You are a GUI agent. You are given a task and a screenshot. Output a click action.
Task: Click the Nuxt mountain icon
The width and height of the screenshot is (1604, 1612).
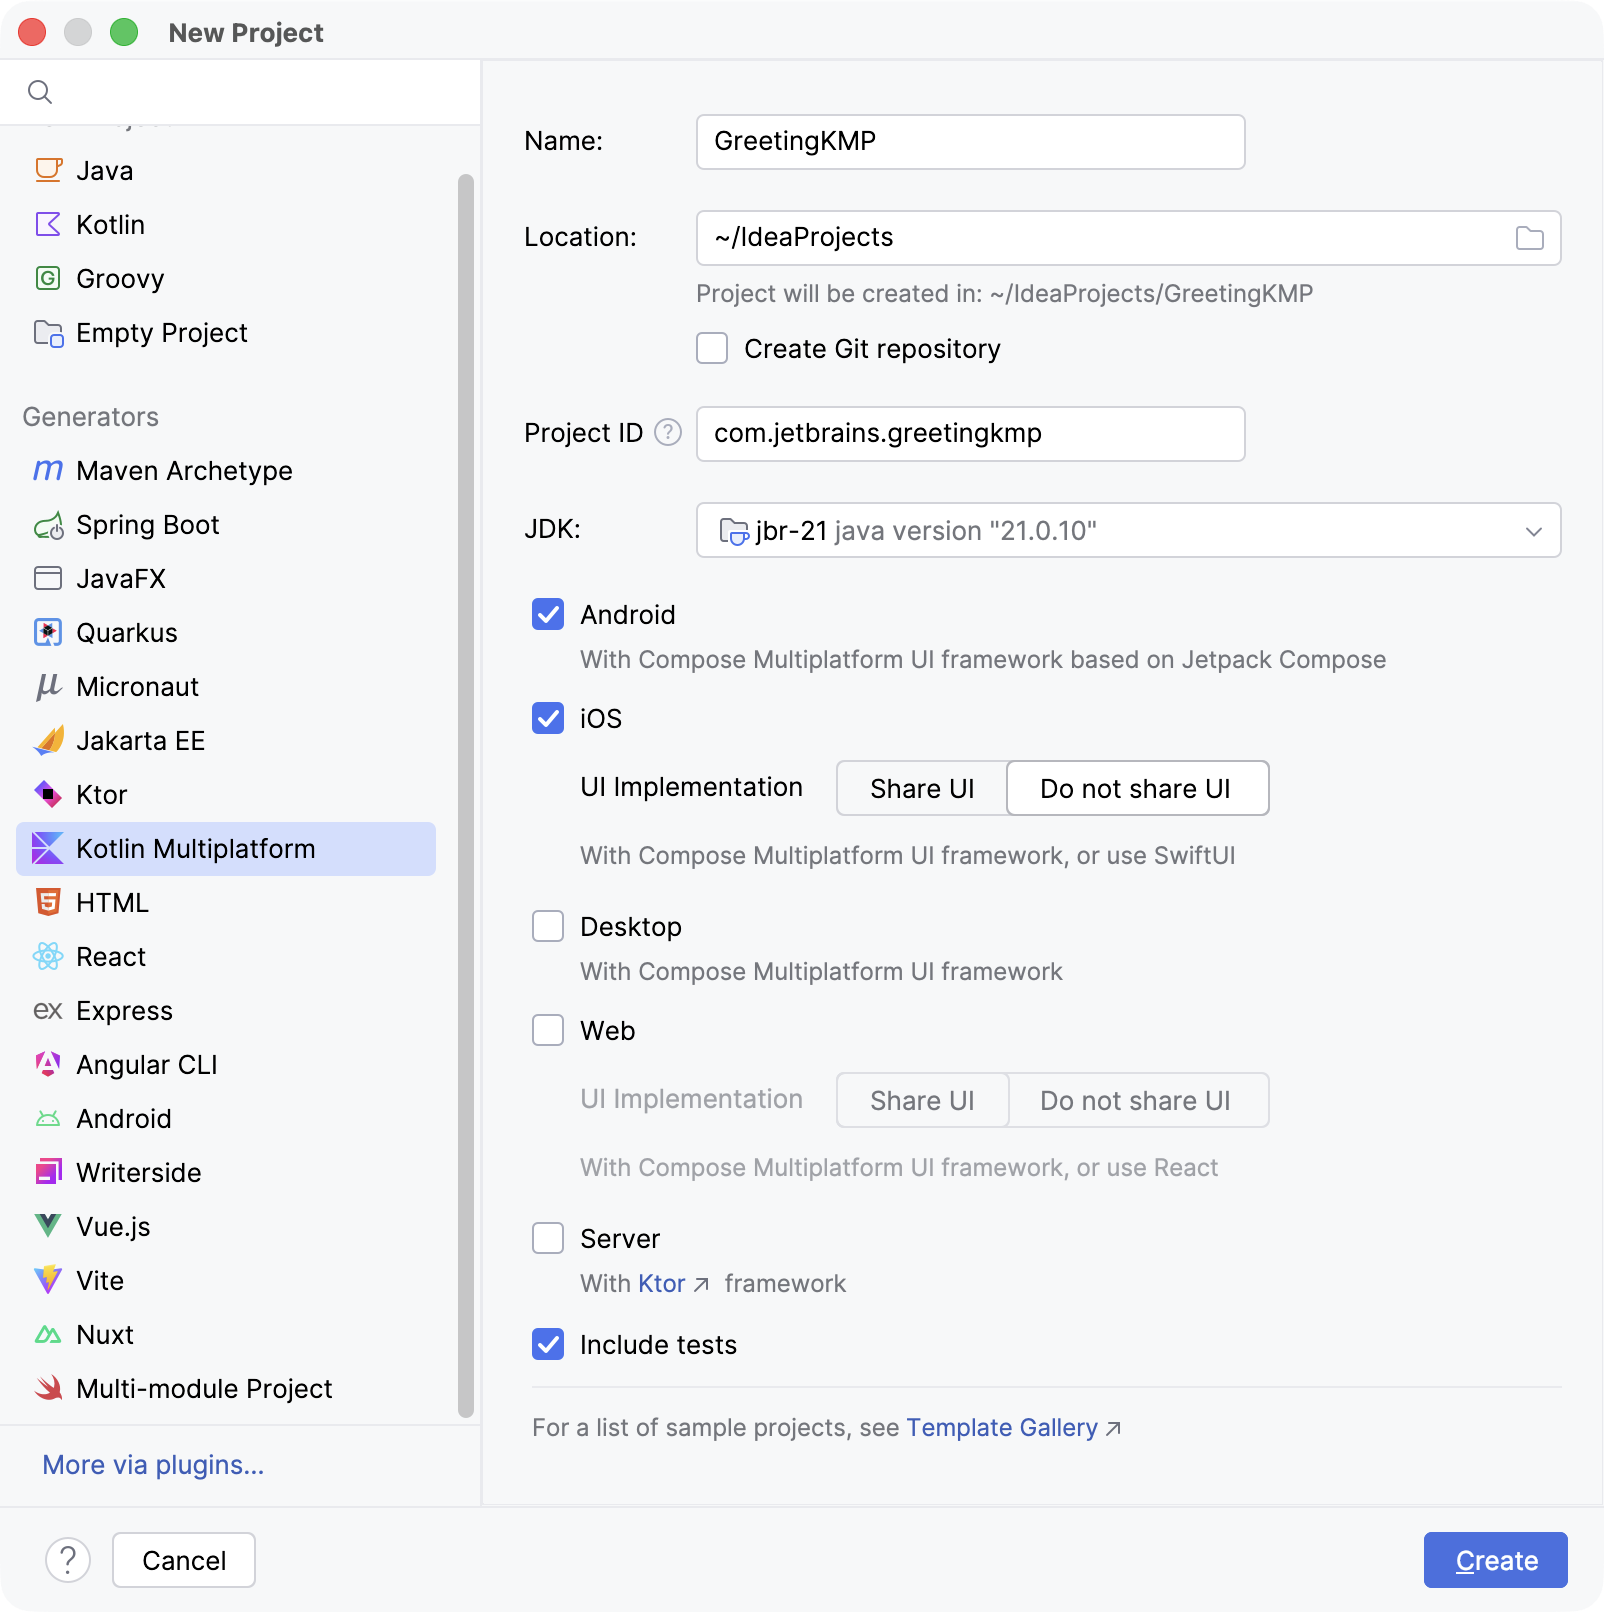click(48, 1334)
